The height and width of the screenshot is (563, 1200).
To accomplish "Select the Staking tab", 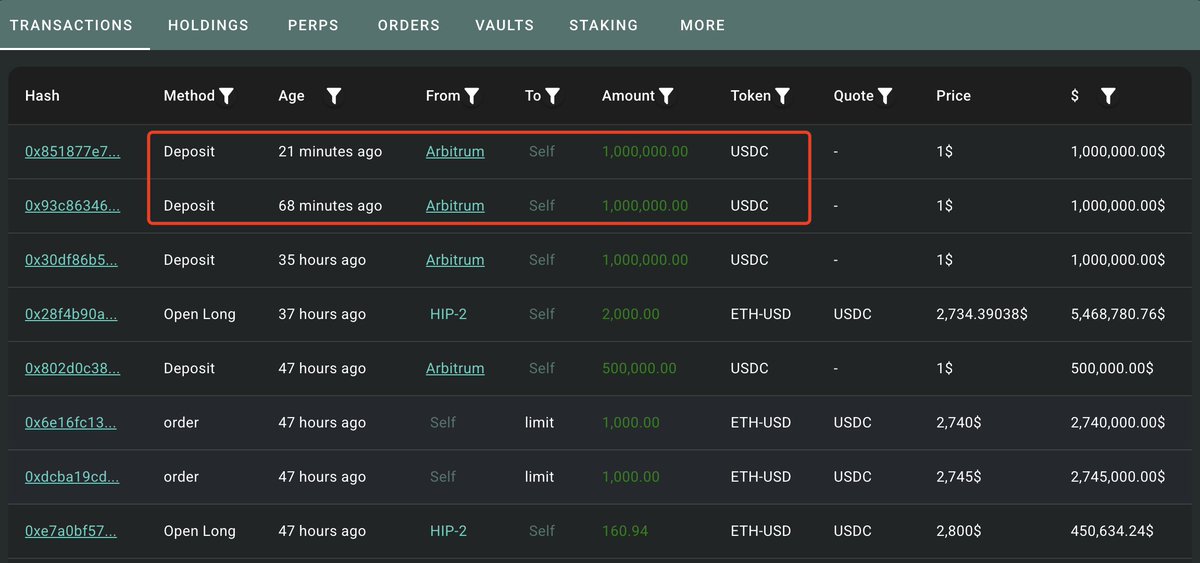I will coord(603,25).
